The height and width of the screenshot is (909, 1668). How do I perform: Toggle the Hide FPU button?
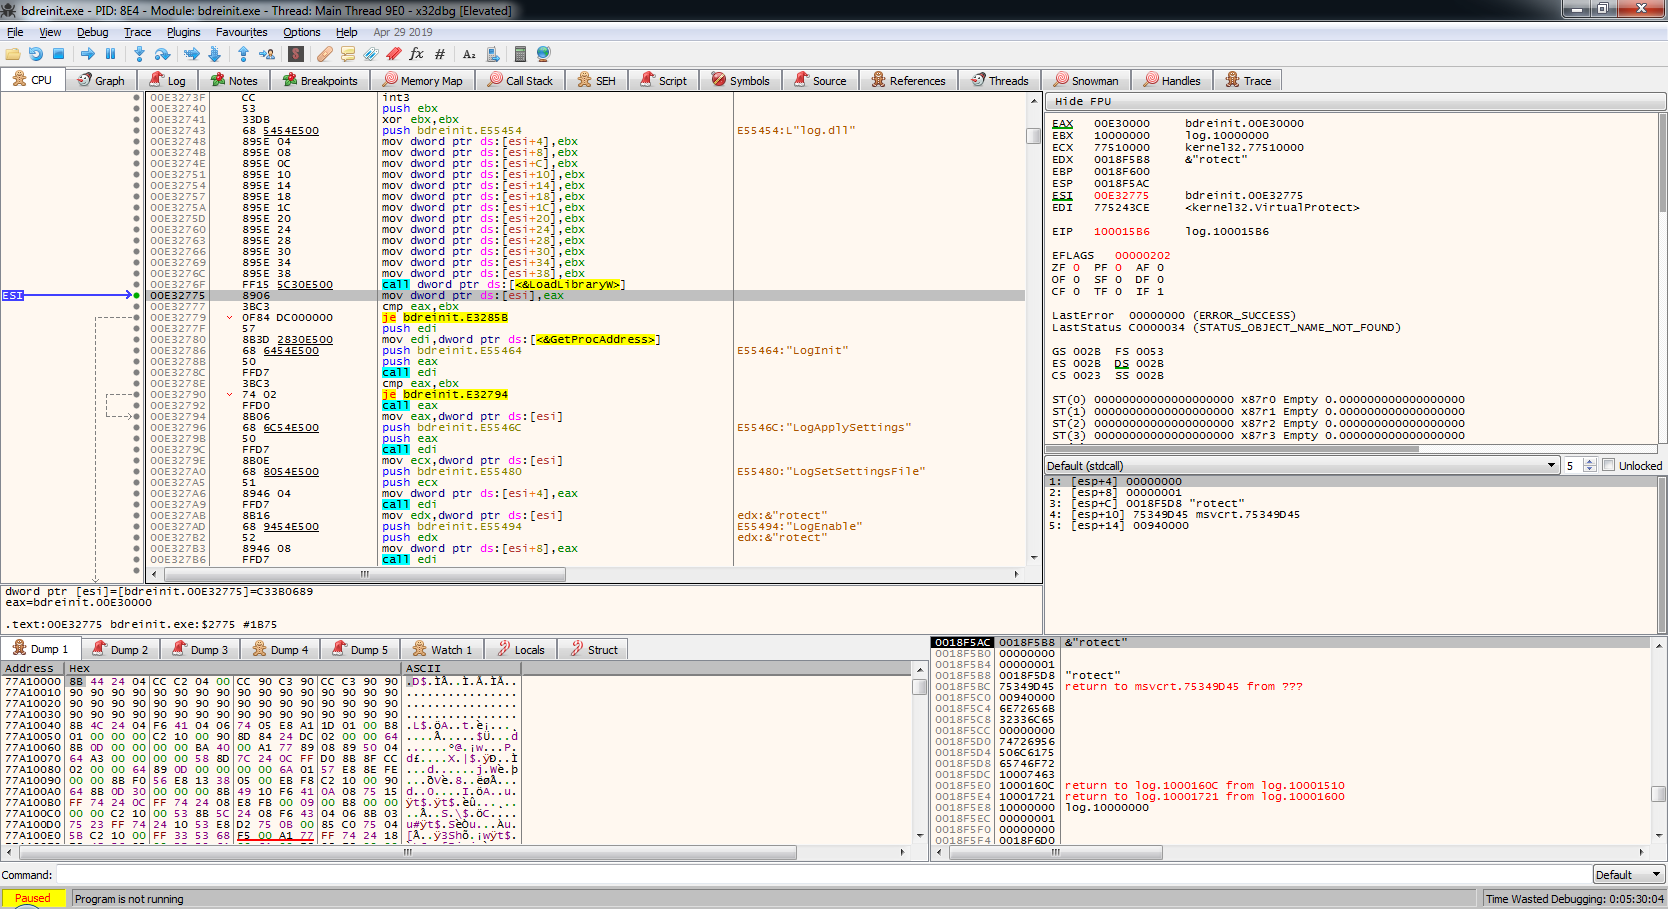coord(1082,102)
